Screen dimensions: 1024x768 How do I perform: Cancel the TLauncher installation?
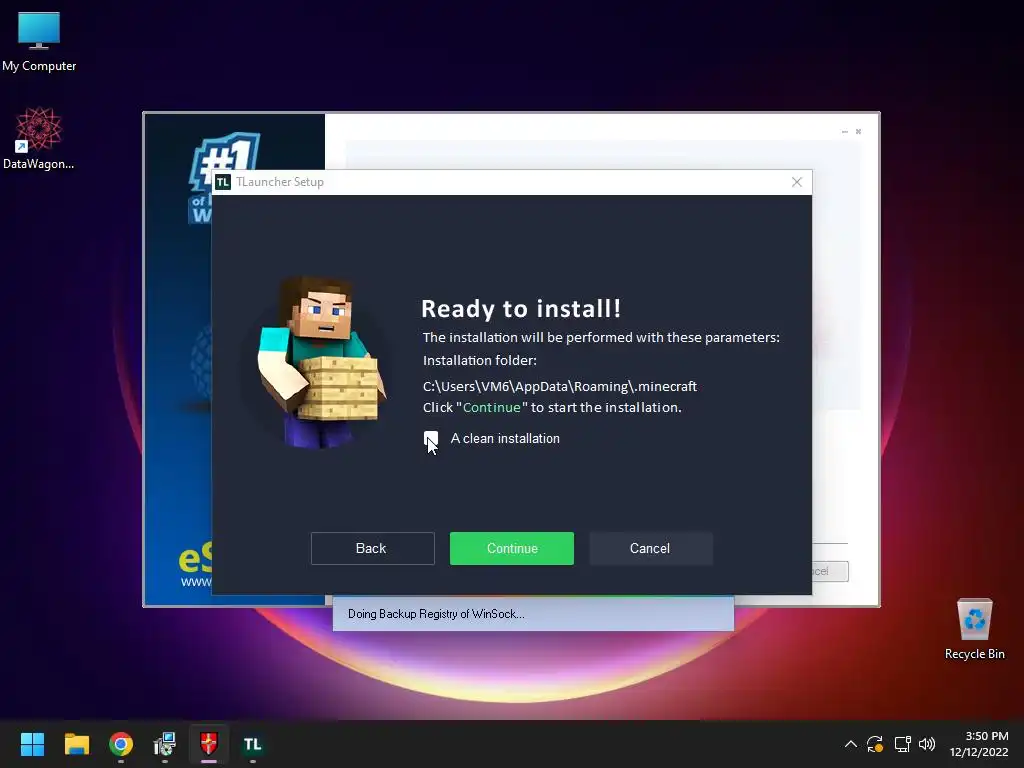coord(650,548)
